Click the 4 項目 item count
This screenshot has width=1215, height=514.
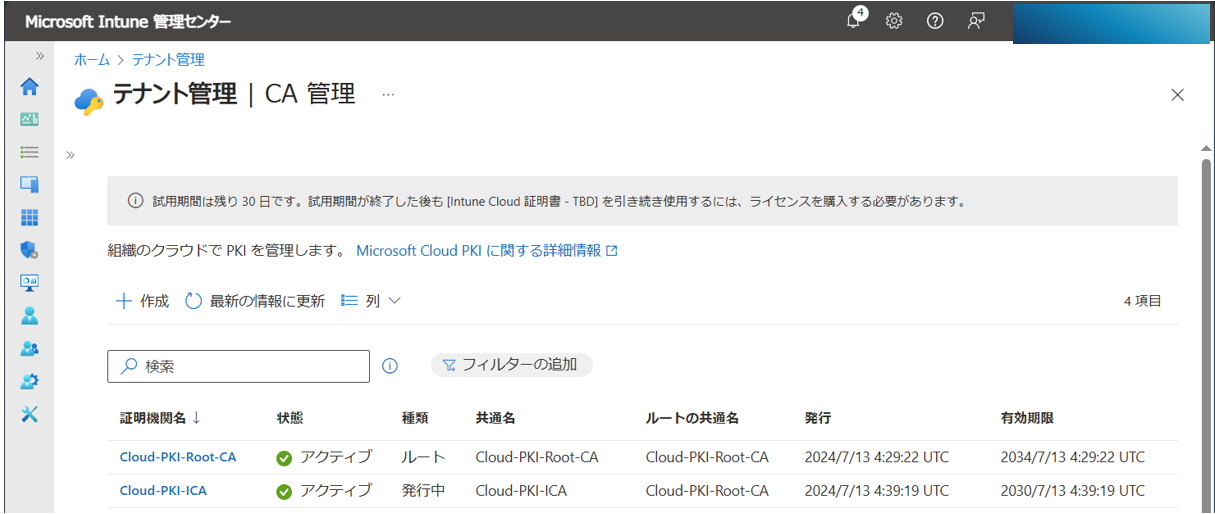(1142, 301)
